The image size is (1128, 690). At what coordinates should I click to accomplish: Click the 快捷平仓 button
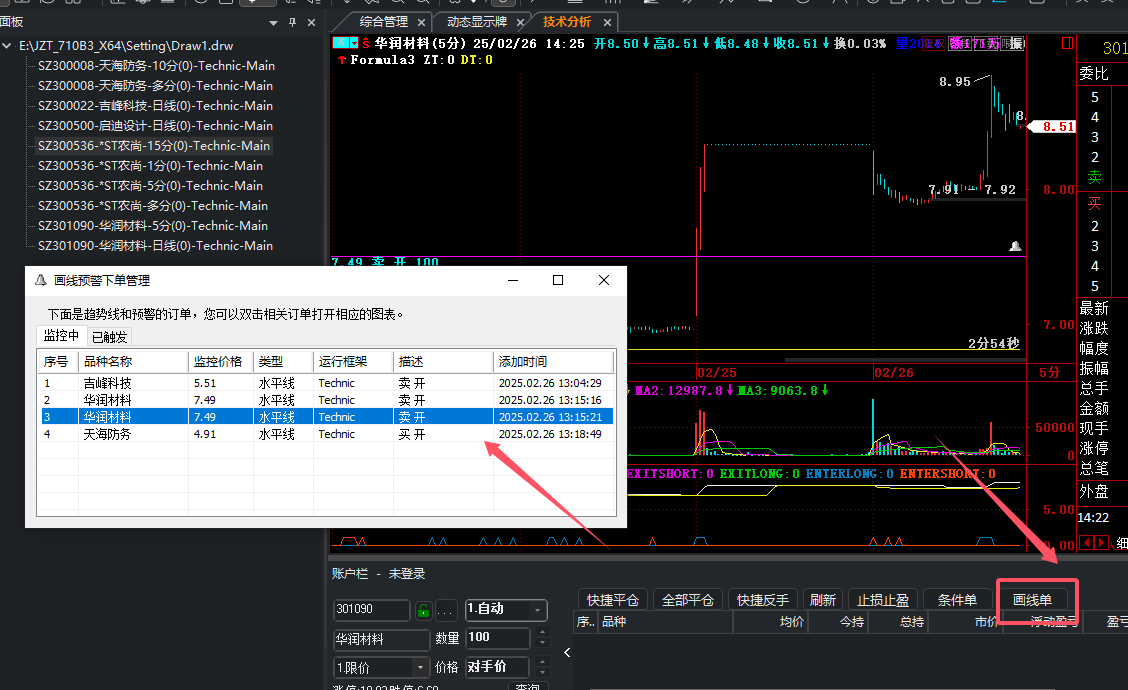[x=613, y=599]
